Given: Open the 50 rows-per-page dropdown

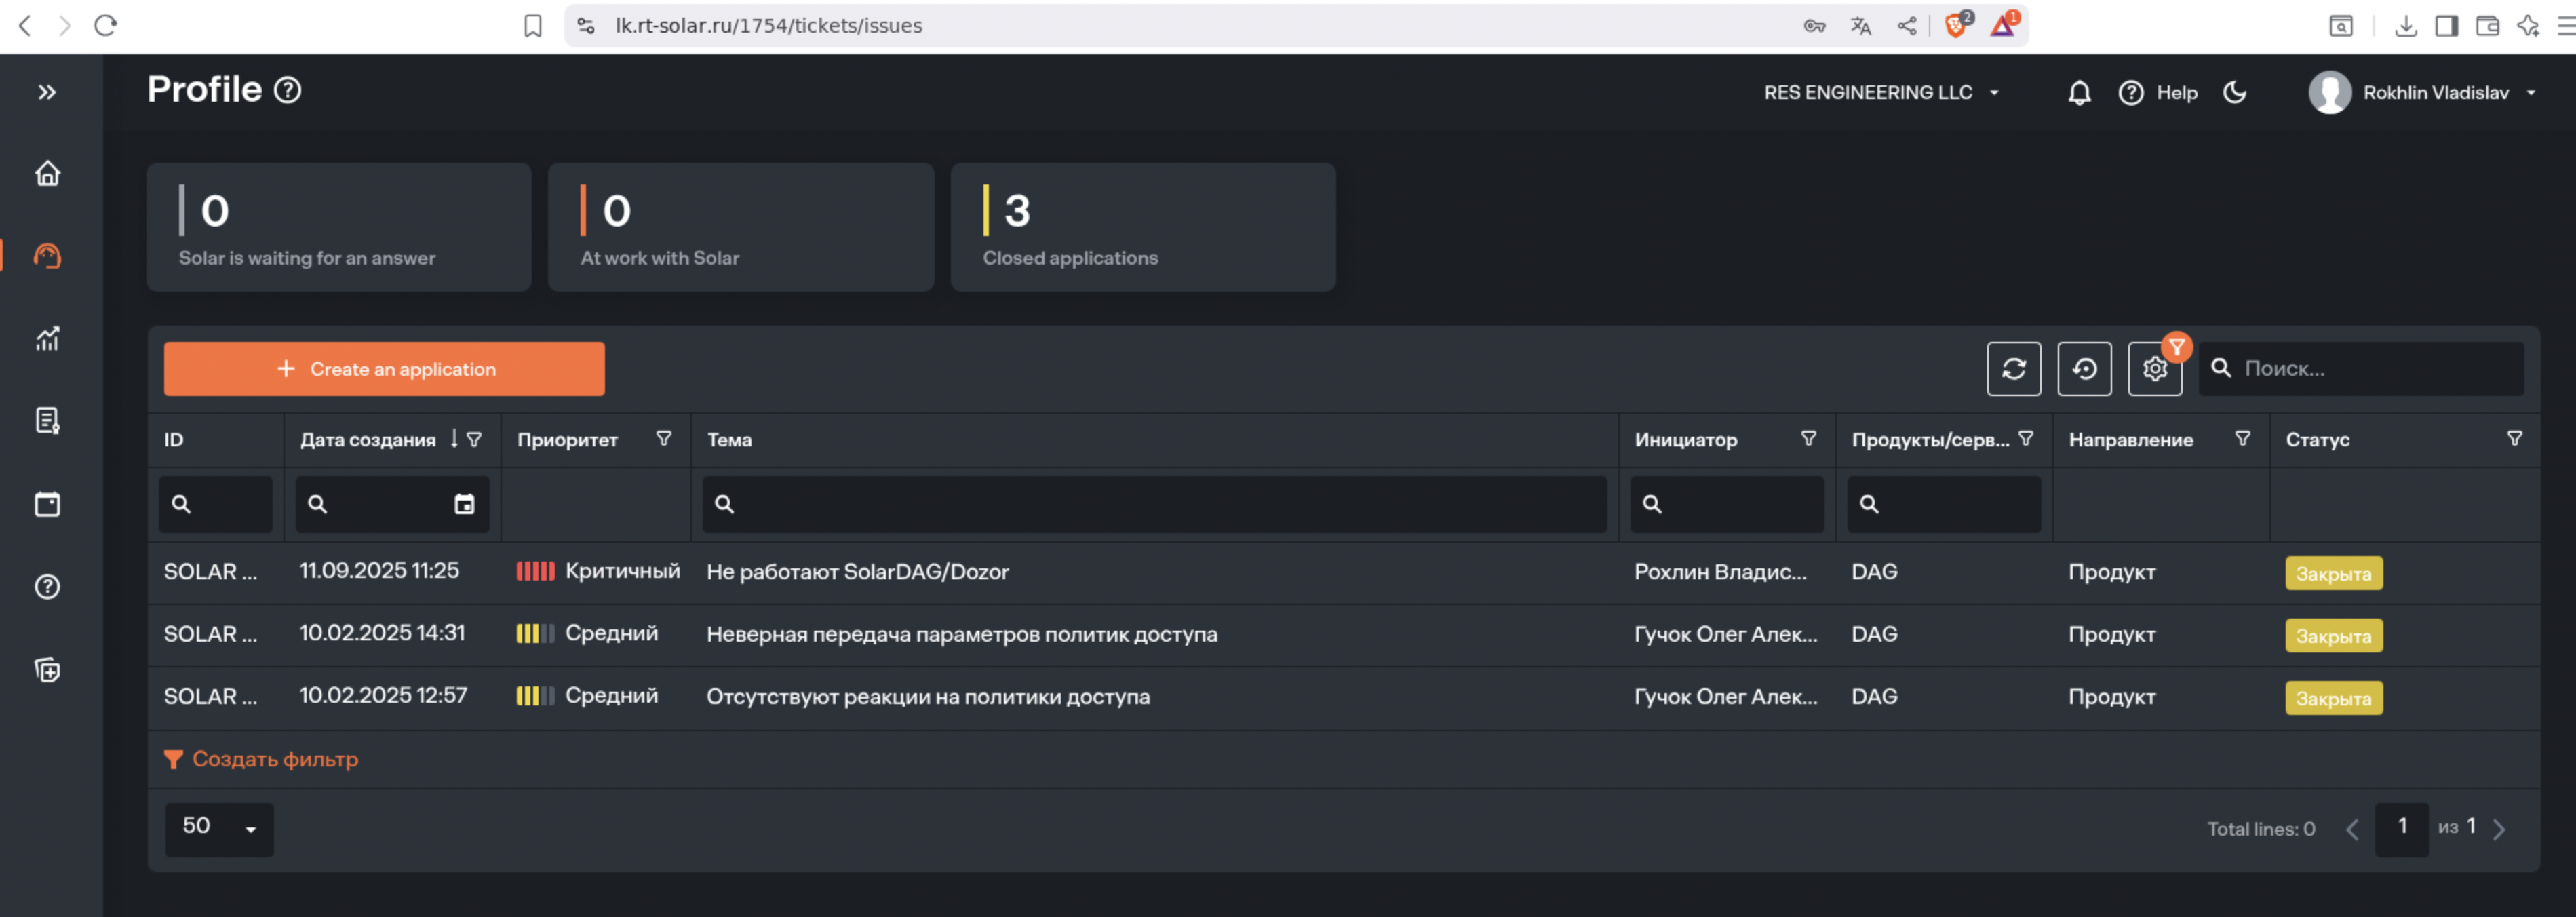Looking at the screenshot, I should pos(219,828).
